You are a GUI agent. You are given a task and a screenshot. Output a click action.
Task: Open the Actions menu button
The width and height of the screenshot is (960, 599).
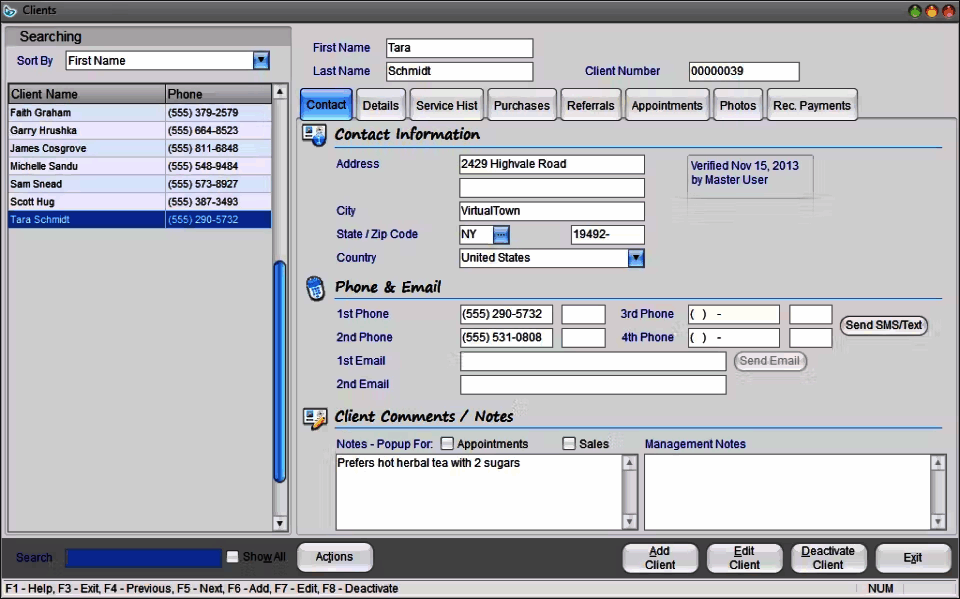334,557
